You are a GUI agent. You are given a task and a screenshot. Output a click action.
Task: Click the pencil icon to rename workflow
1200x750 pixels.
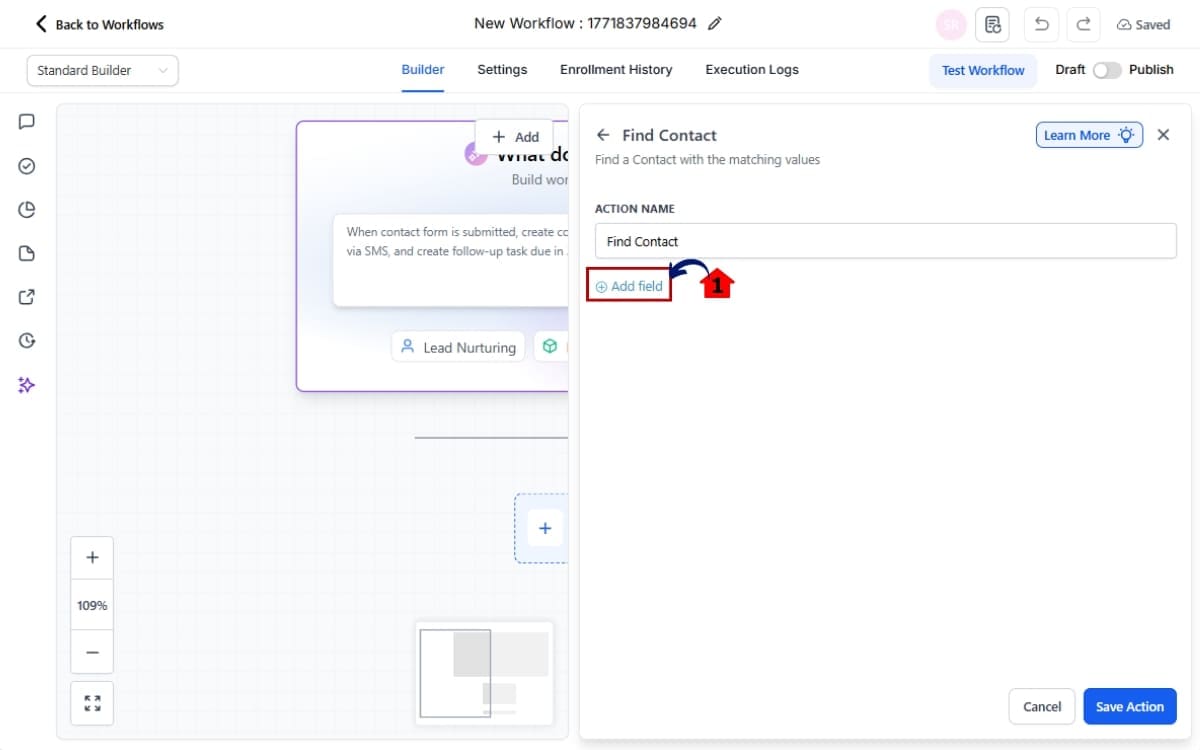(x=714, y=24)
